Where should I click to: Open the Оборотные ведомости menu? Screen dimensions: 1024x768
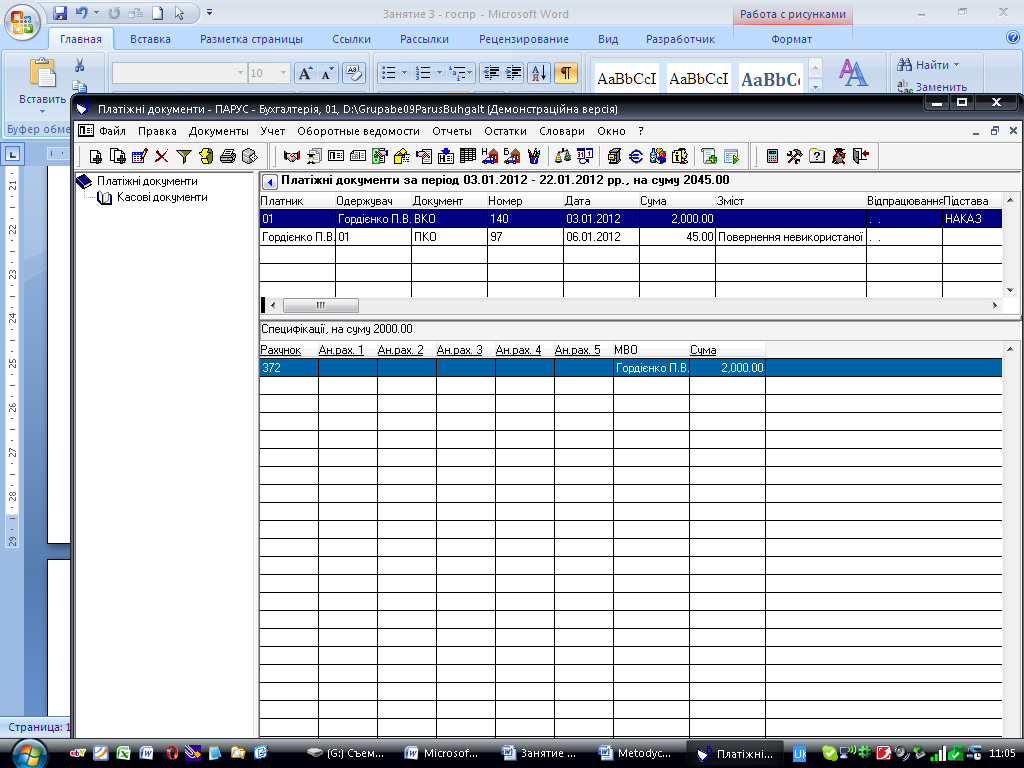(359, 131)
